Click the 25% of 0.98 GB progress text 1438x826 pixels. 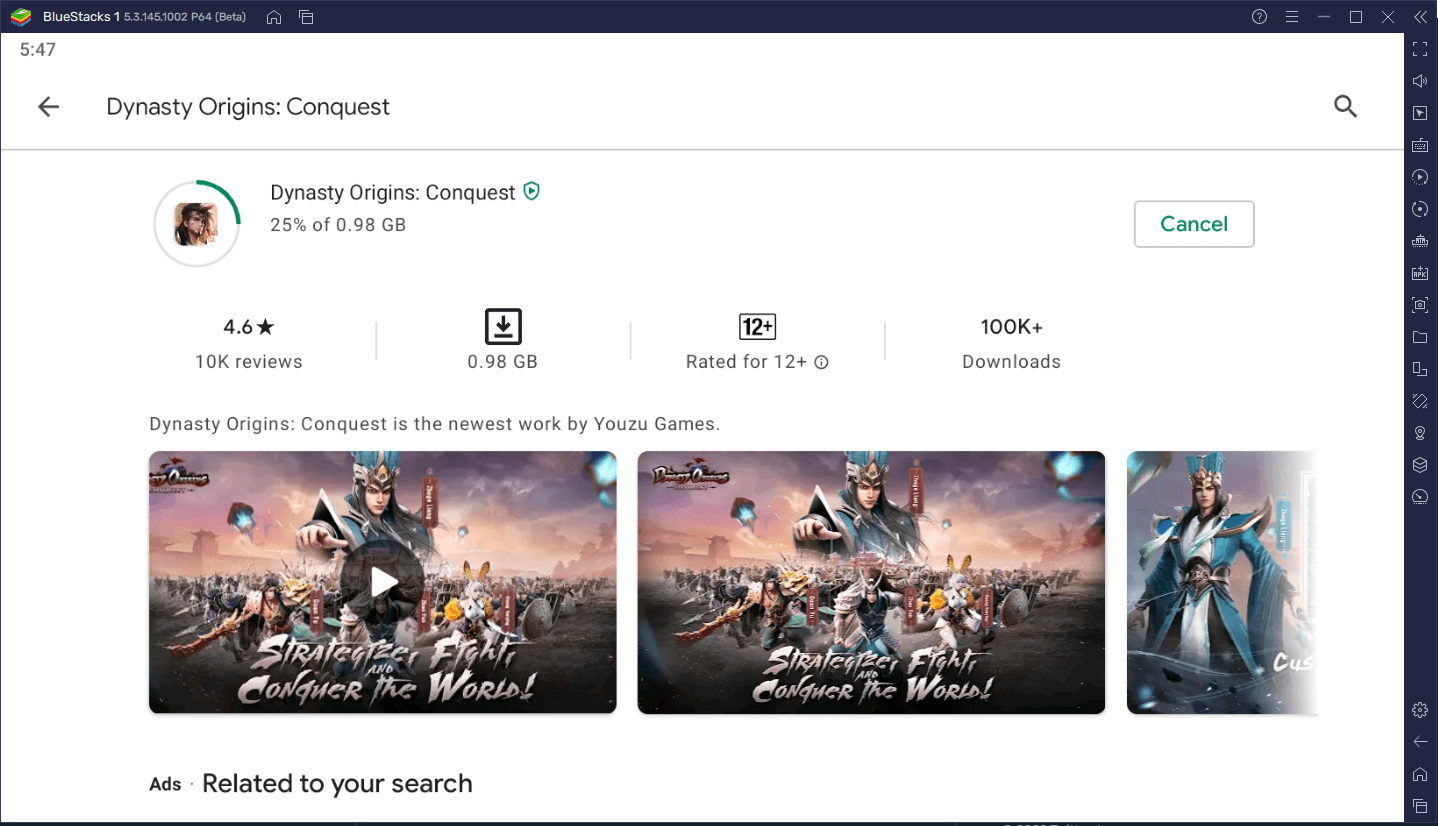point(338,225)
